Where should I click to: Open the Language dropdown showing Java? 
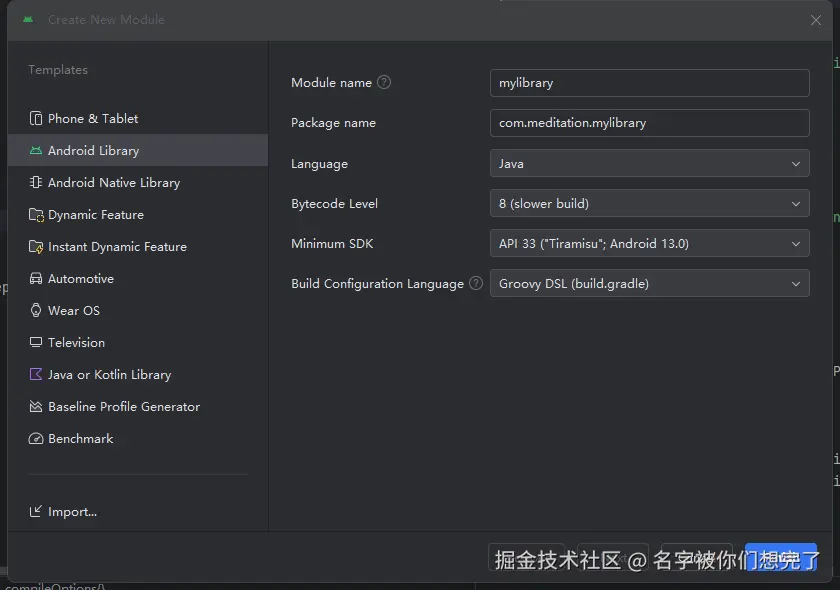[x=649, y=163]
